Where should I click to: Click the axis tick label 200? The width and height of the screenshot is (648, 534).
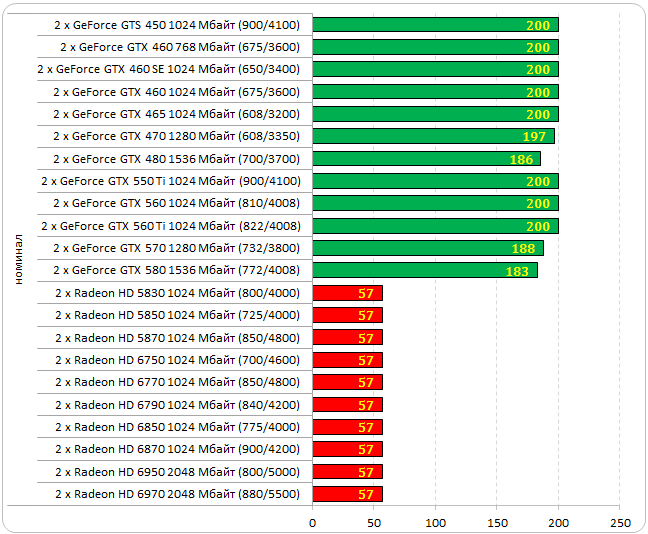tap(559, 523)
